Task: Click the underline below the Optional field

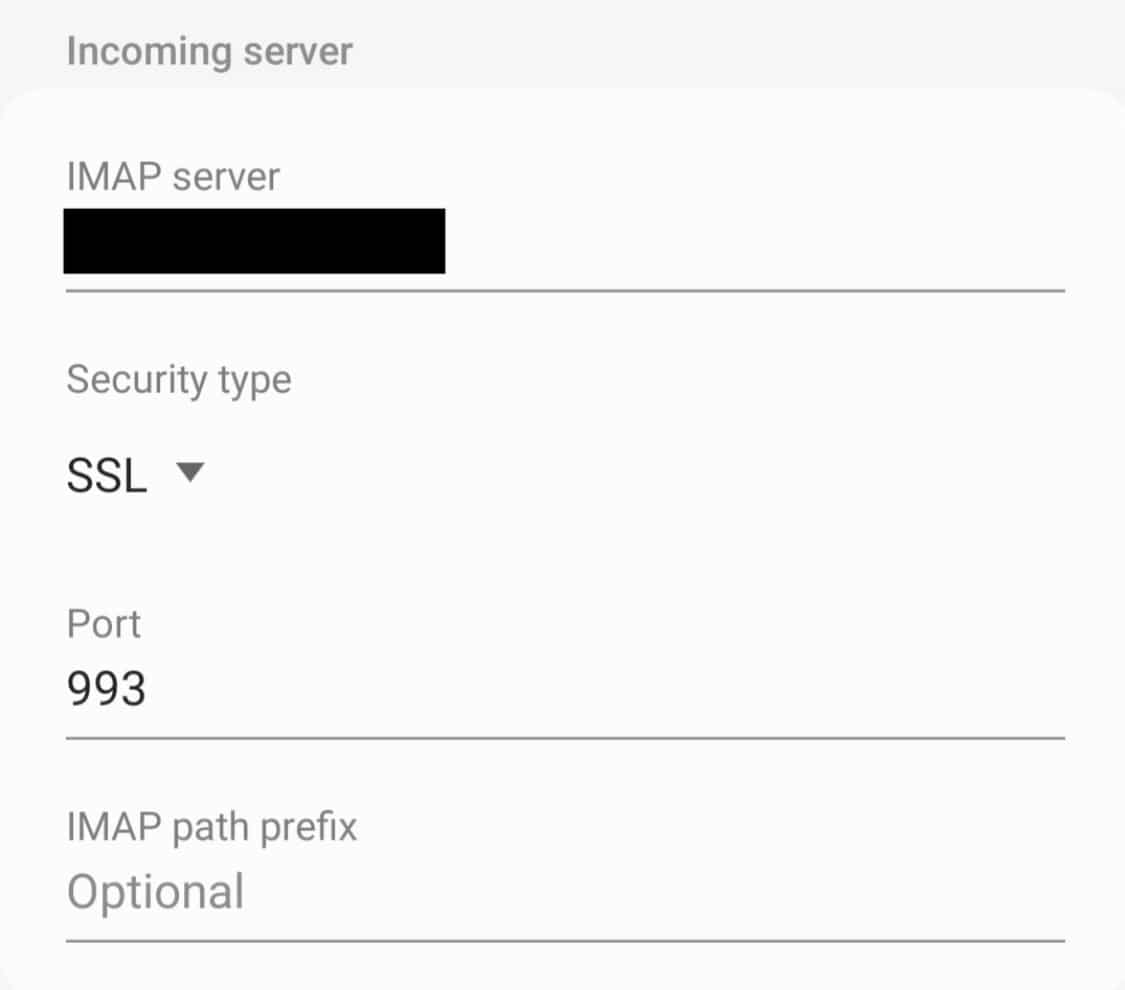Action: 565,940
